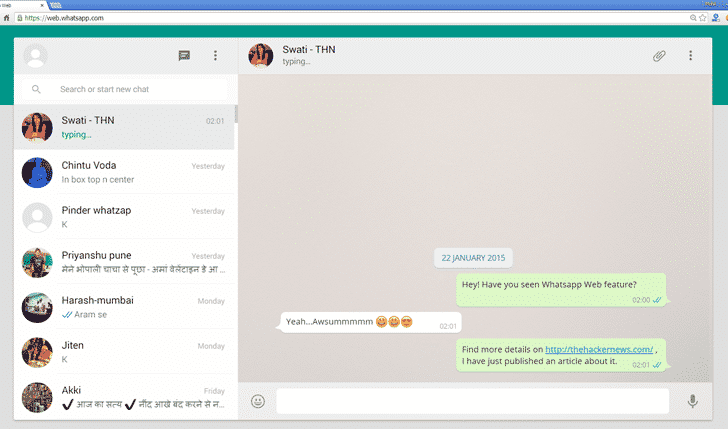This screenshot has height=429, width=728.
Task: Click your own profile avatar
Action: (x=37, y=56)
